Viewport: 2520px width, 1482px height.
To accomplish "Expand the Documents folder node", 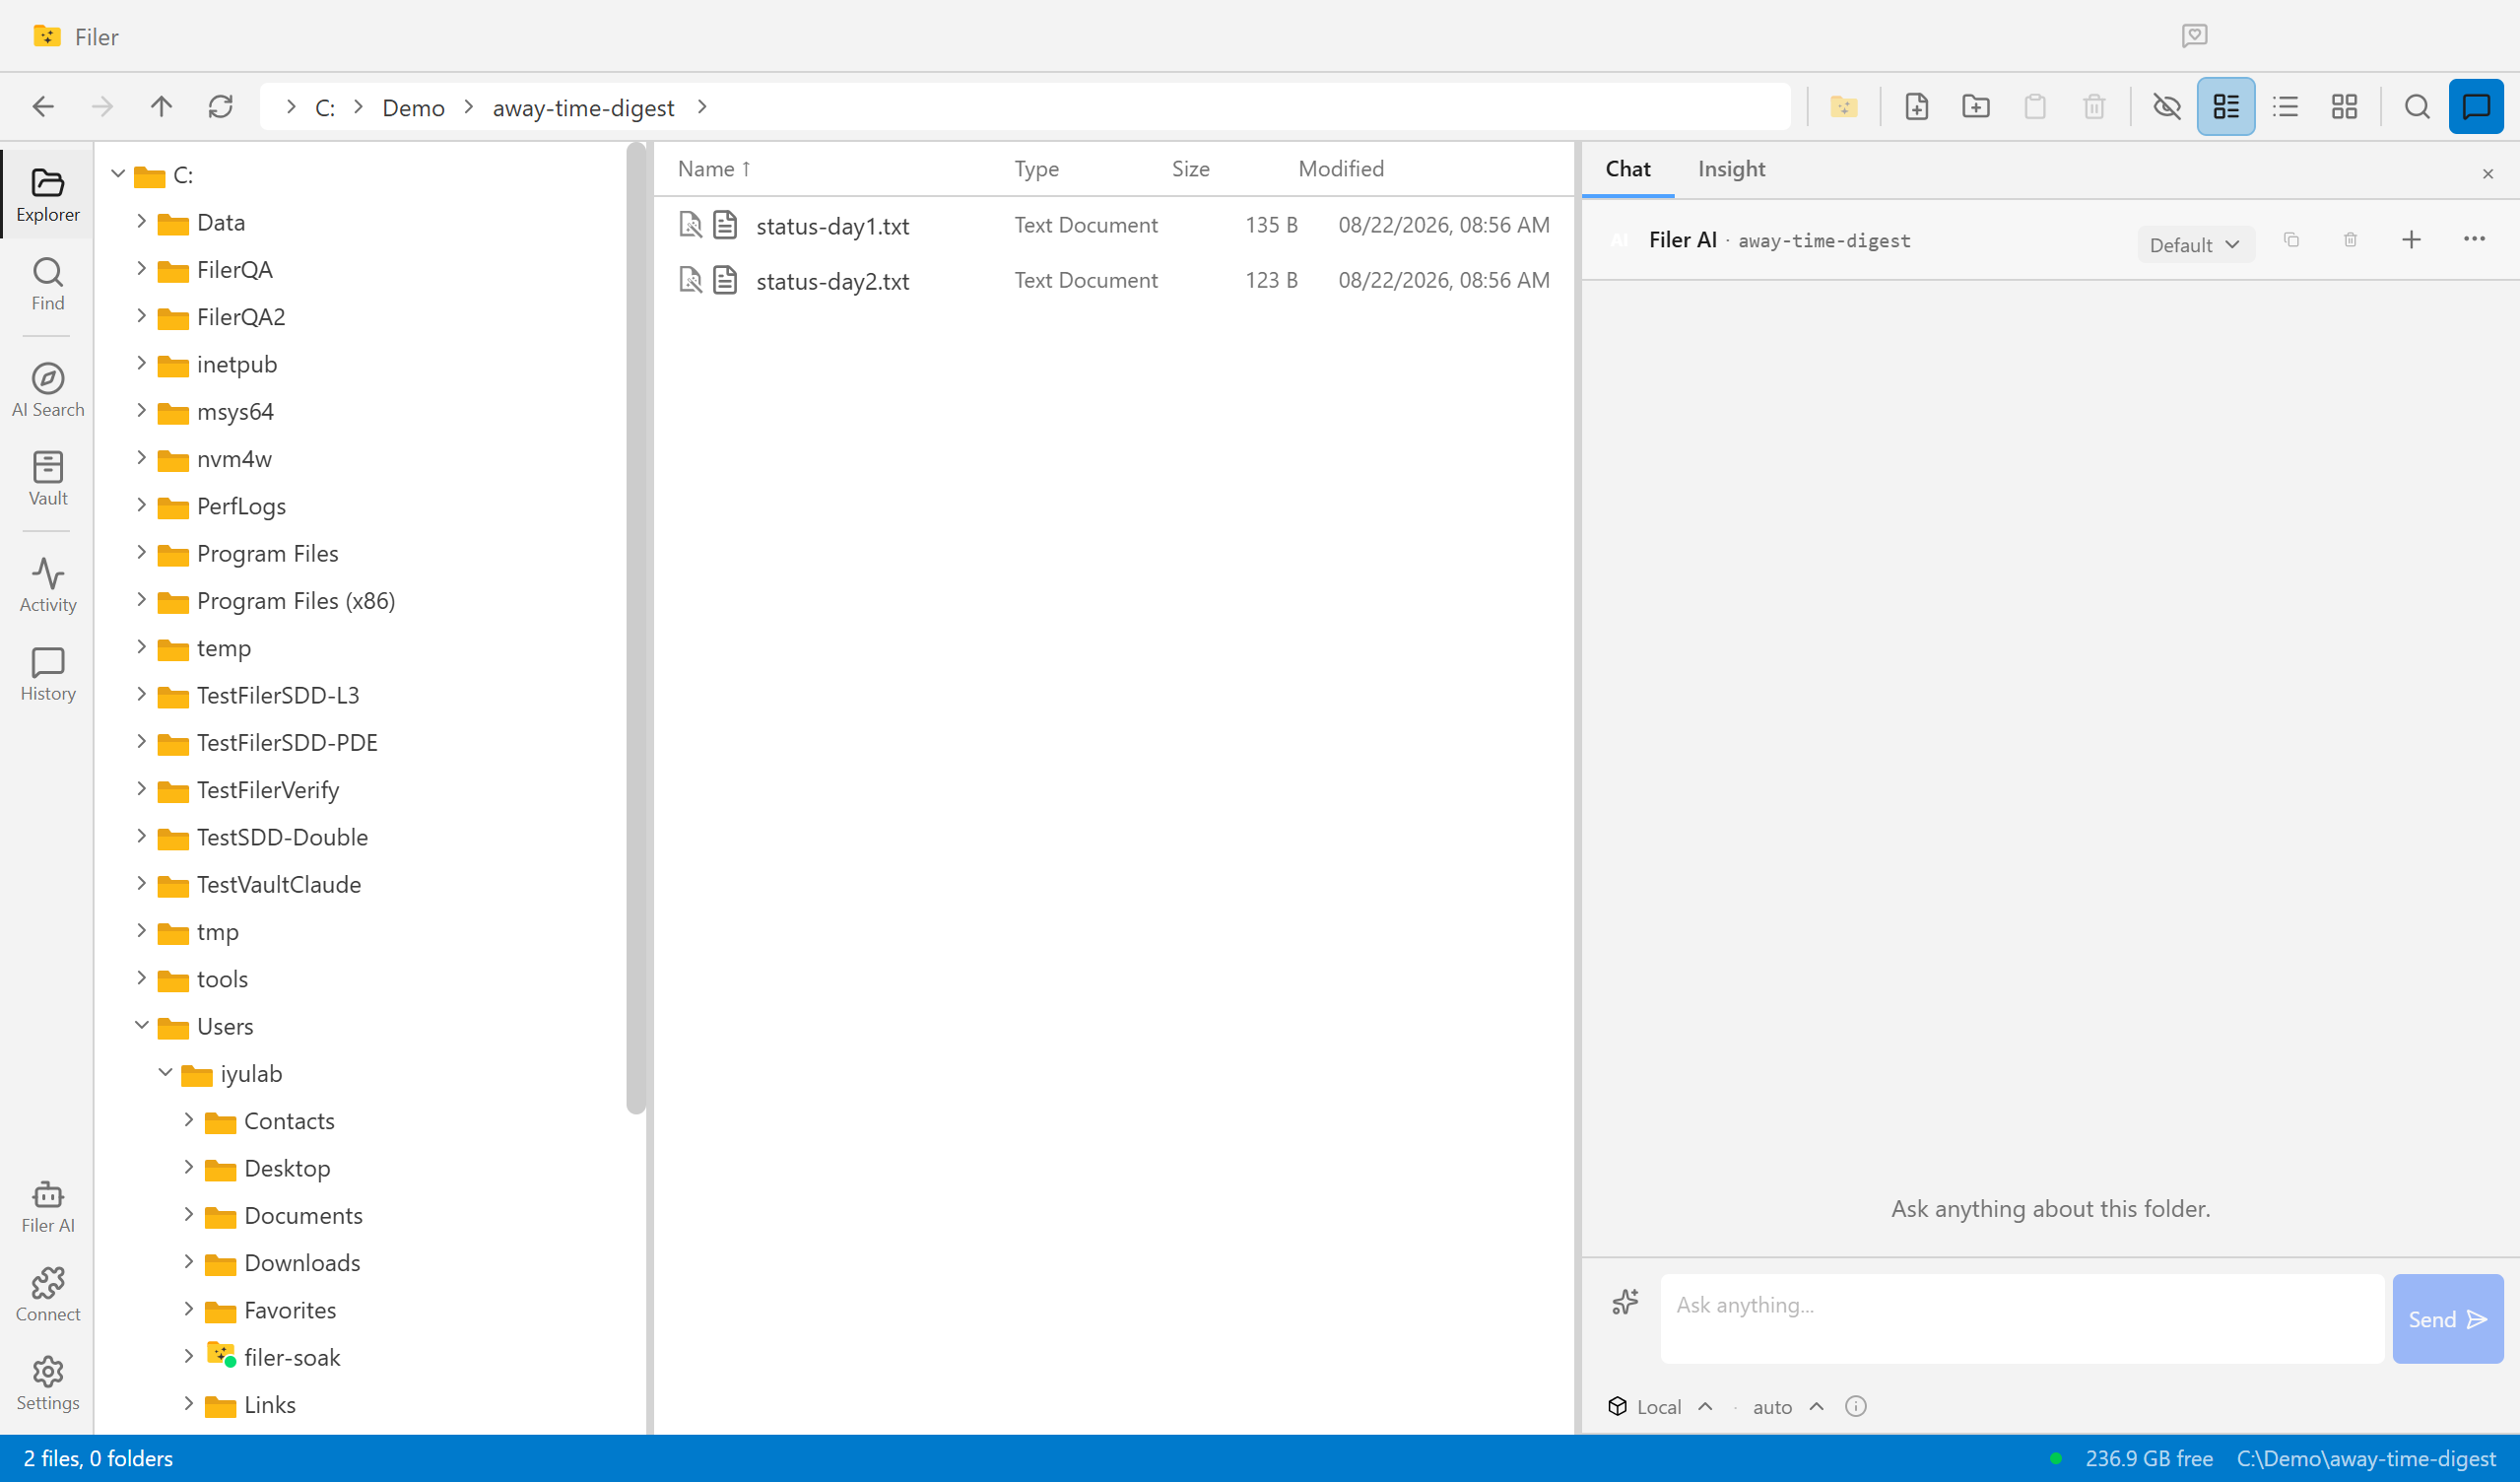I will [x=188, y=1215].
